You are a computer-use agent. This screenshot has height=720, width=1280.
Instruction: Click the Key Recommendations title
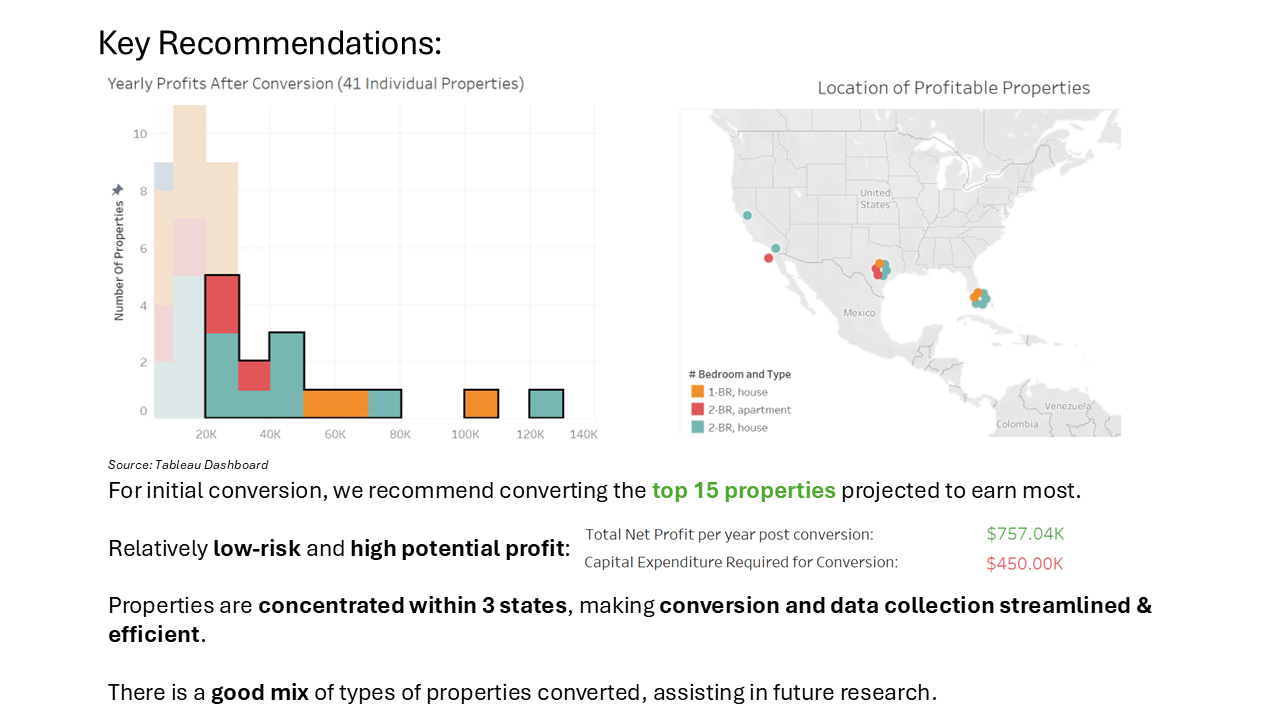click(270, 43)
